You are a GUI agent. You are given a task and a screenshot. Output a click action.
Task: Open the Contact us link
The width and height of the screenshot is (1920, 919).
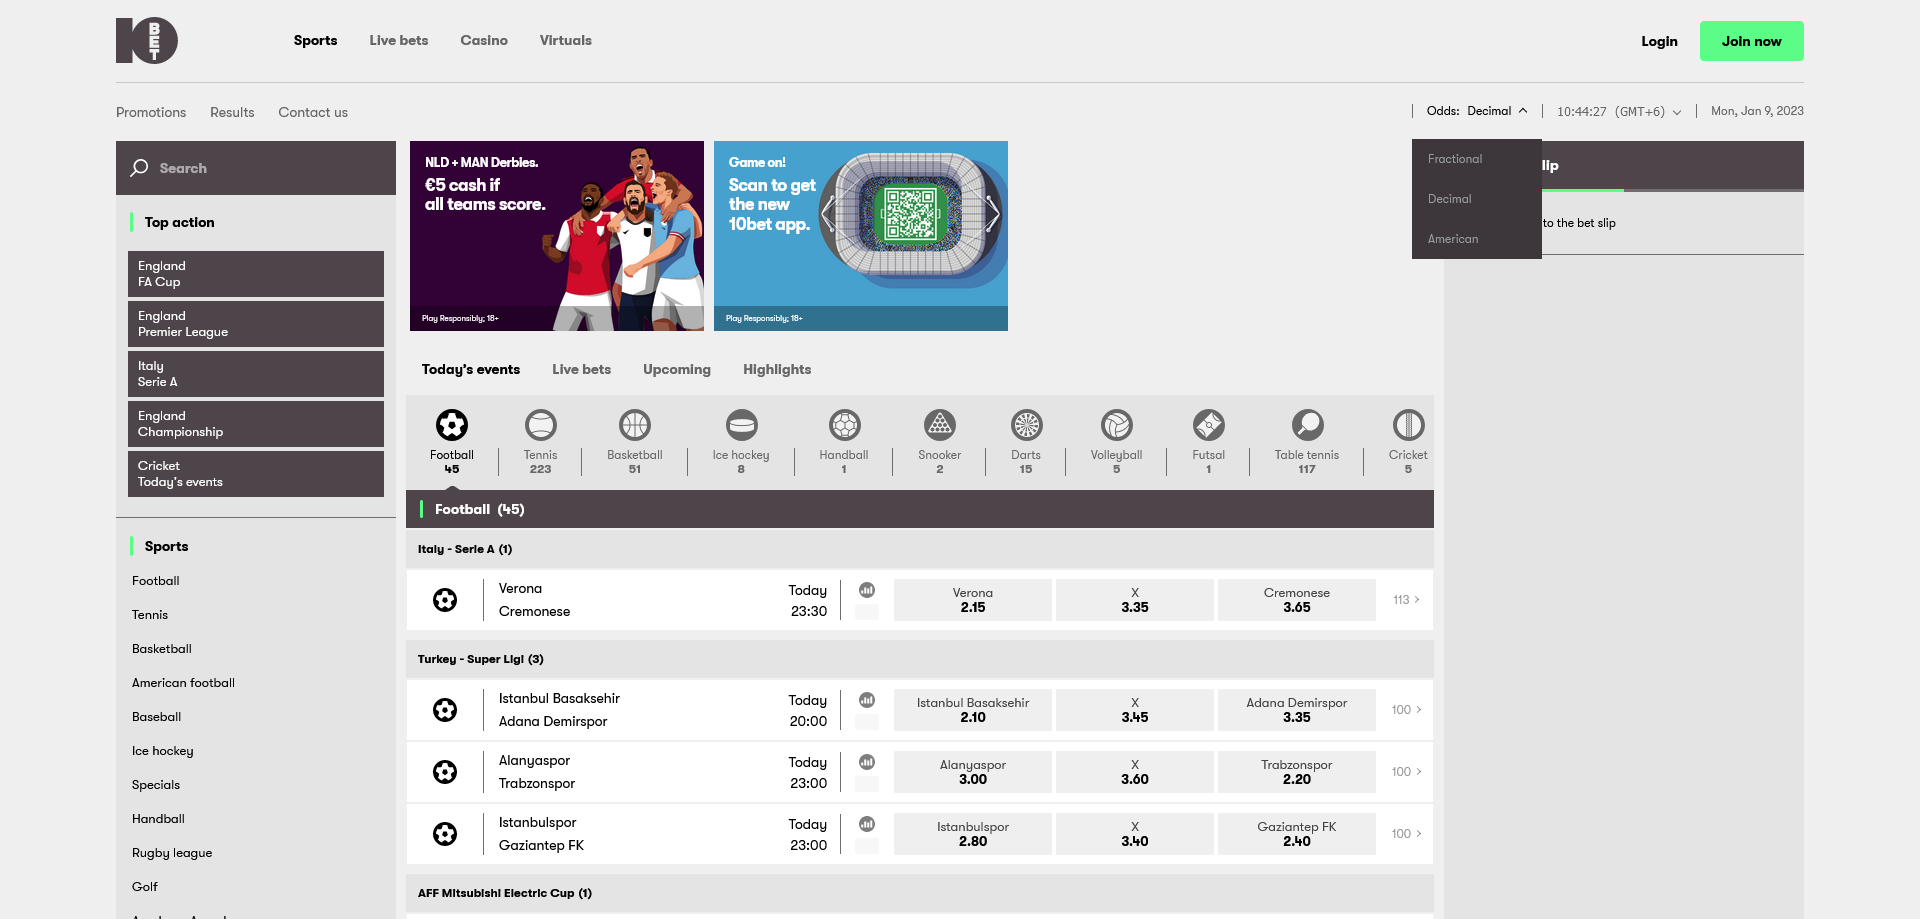tap(313, 112)
